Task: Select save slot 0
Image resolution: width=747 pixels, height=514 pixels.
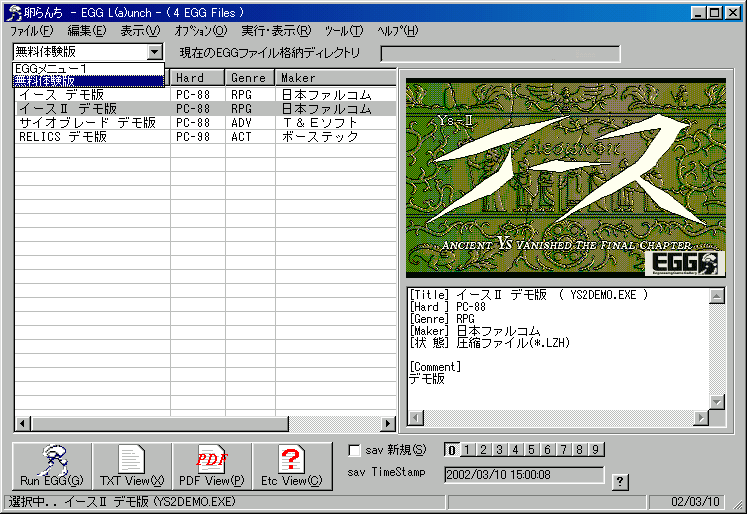Action: tap(452, 450)
